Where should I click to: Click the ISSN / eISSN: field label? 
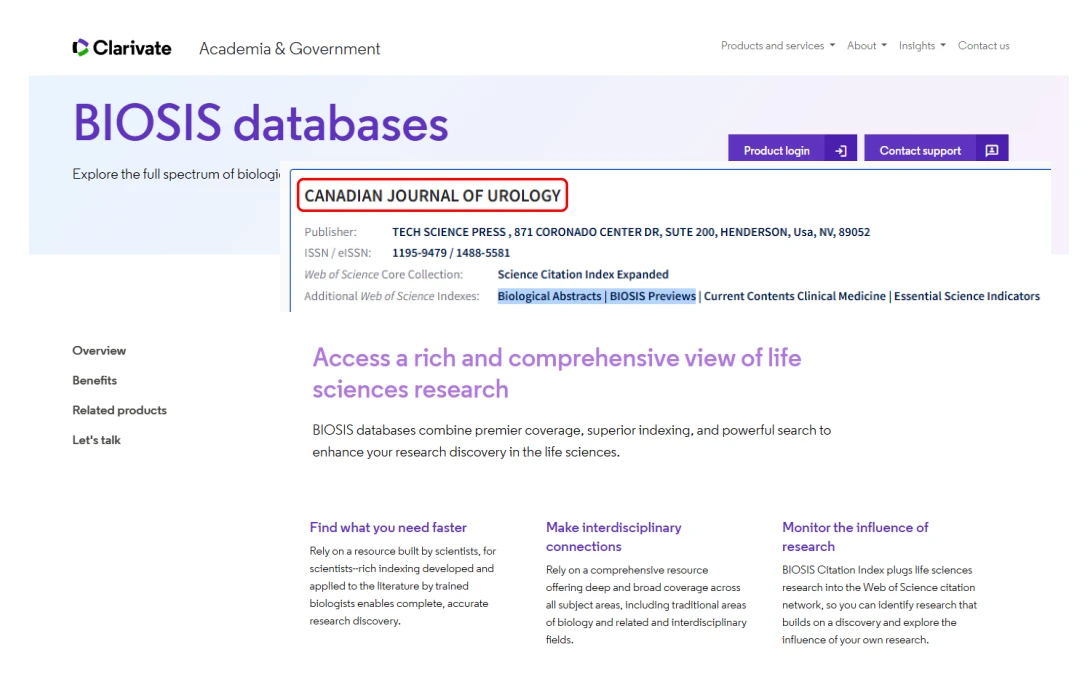point(337,253)
